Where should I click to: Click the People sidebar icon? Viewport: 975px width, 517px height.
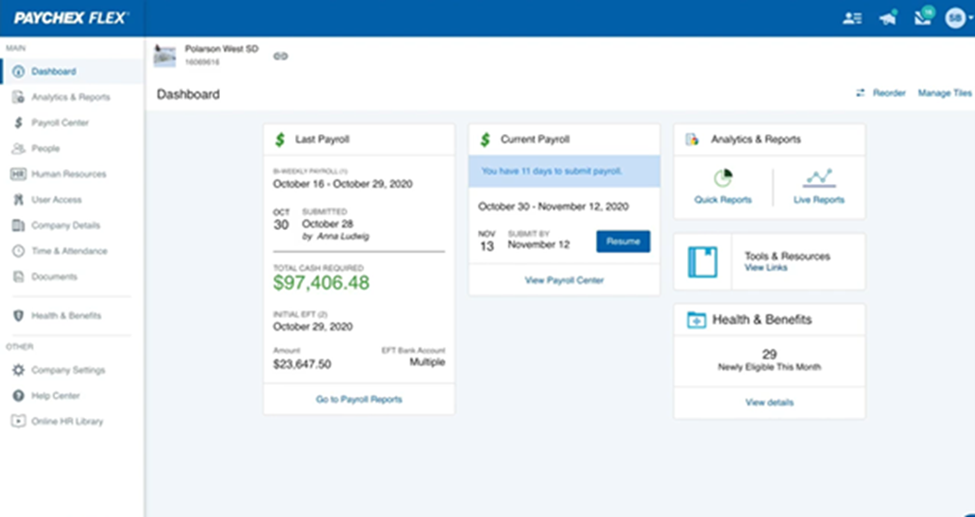19,149
